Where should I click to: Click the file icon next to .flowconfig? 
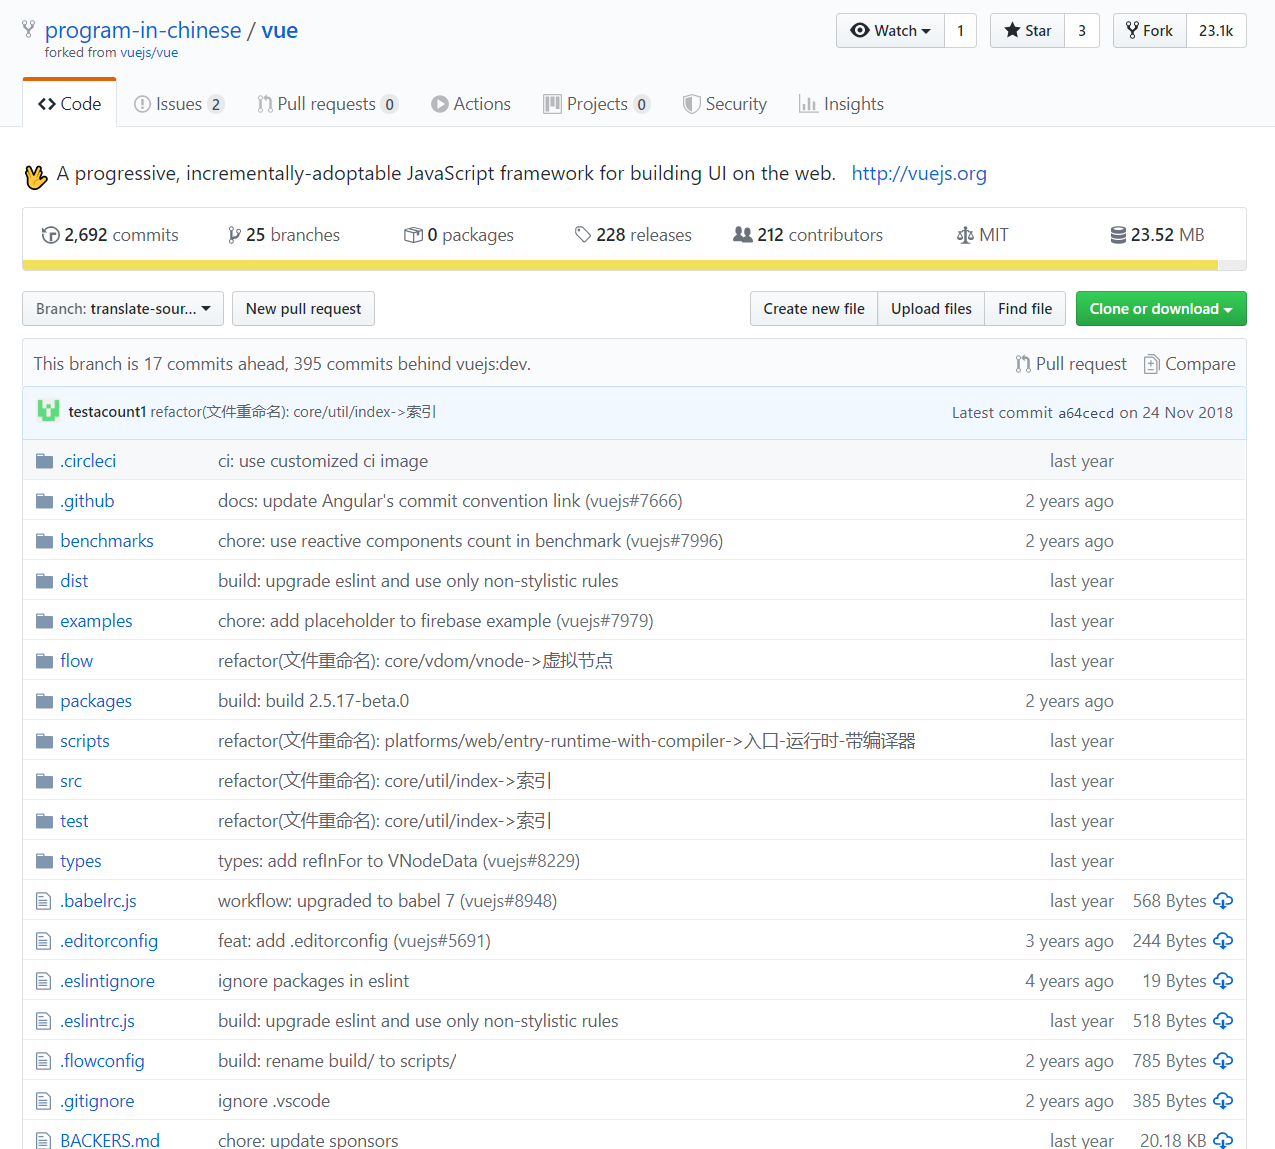pos(43,1061)
